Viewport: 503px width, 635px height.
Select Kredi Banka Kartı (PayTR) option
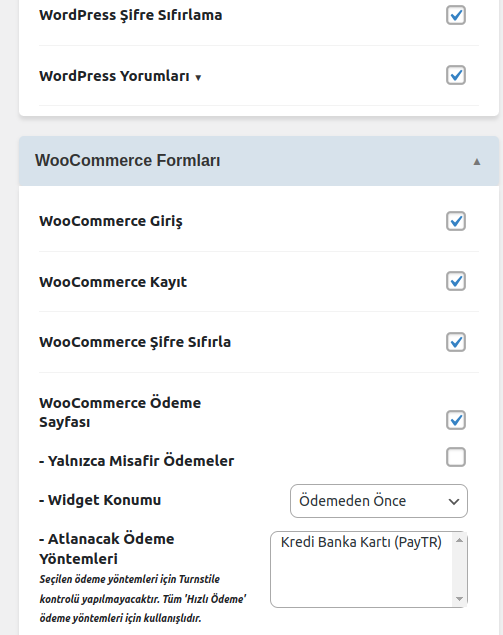[361, 542]
